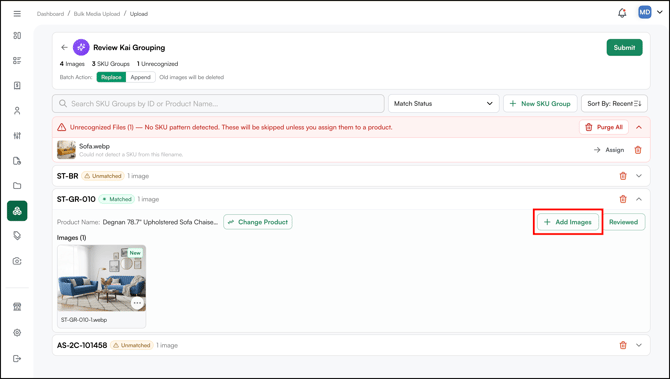Image resolution: width=670 pixels, height=379 pixels.
Task: Go to Bulk Media Upload breadcrumb
Action: (x=97, y=14)
